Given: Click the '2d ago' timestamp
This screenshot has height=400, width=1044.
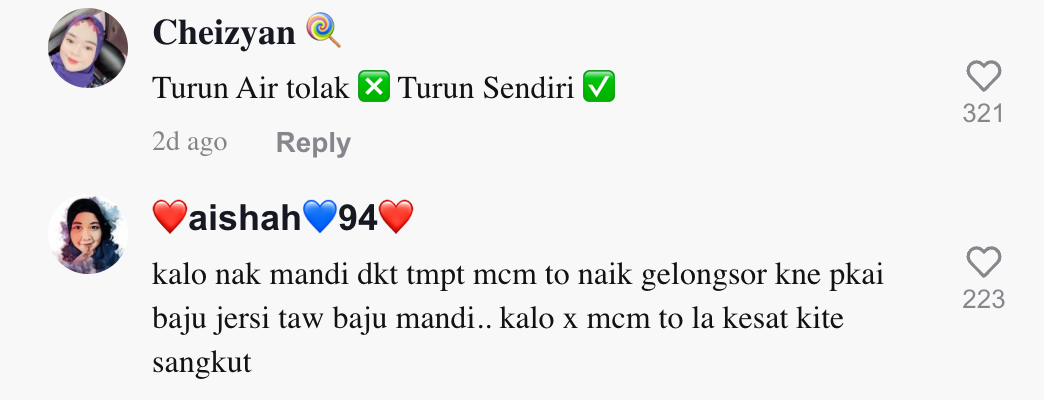Looking at the screenshot, I should pos(190,142).
